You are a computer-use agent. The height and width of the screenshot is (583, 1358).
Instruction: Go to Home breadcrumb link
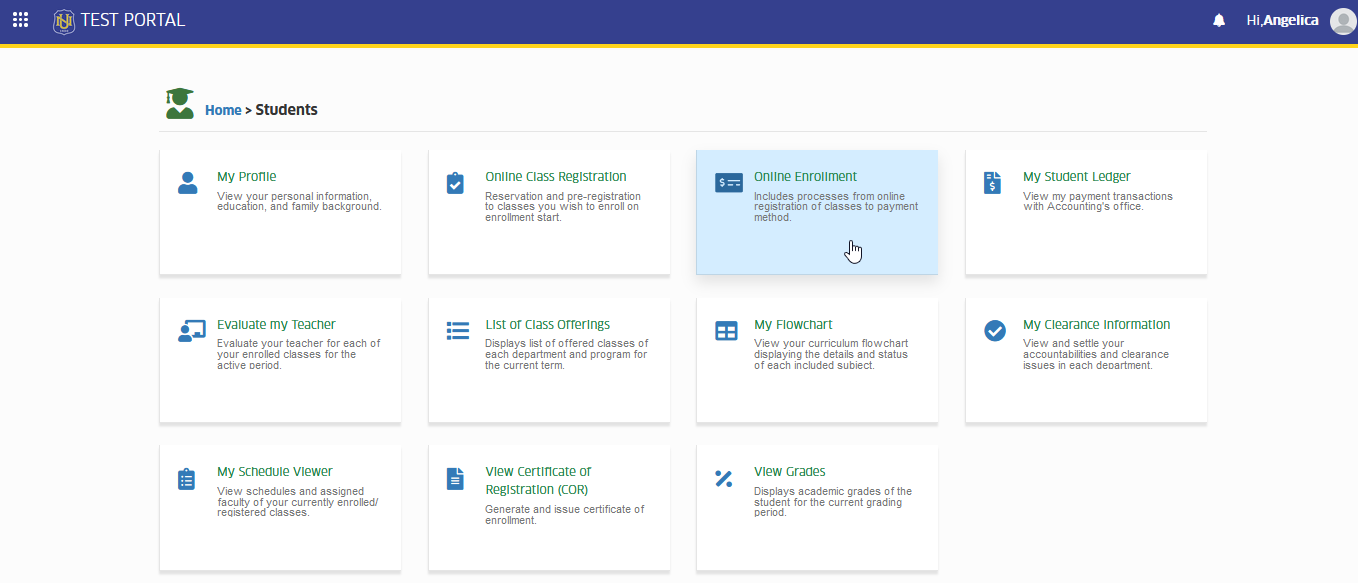(x=223, y=110)
